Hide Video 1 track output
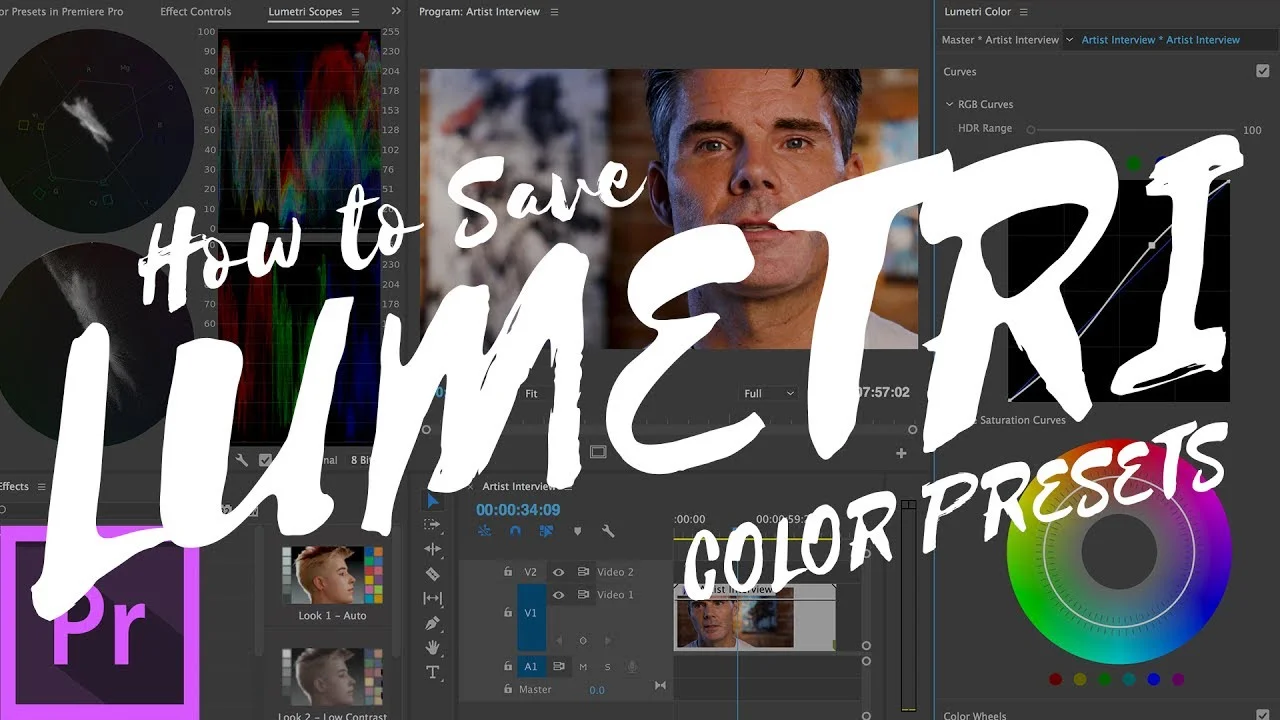This screenshot has height=720, width=1280. pyautogui.click(x=559, y=594)
